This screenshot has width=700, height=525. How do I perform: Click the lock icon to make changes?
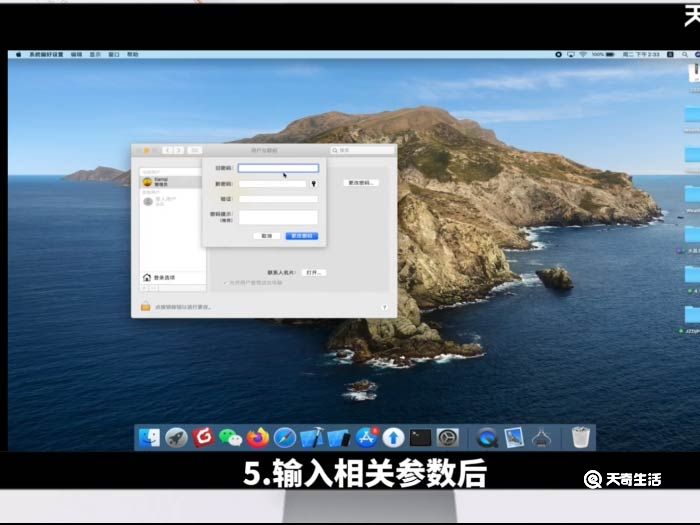pos(146,307)
